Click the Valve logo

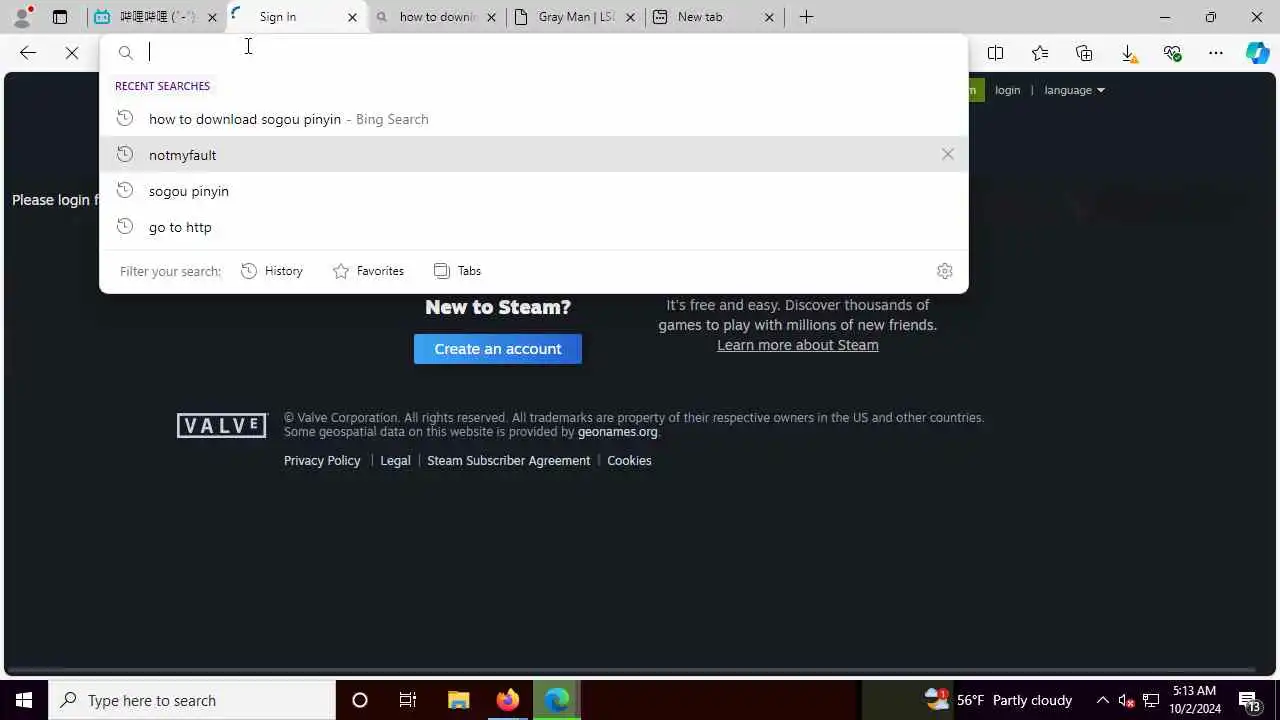(222, 425)
